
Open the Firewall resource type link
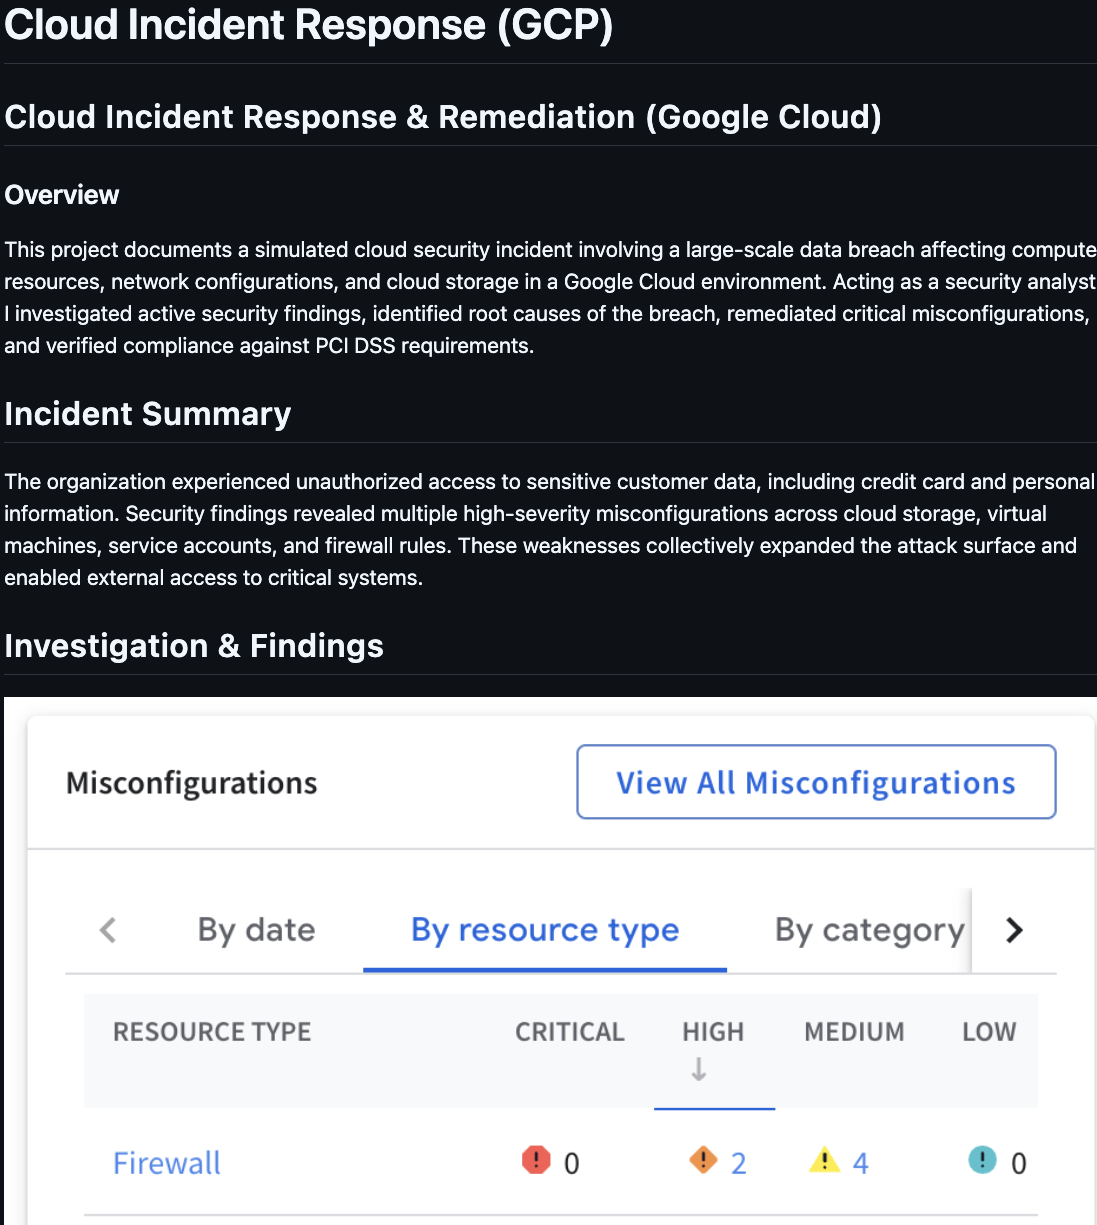pos(167,1163)
